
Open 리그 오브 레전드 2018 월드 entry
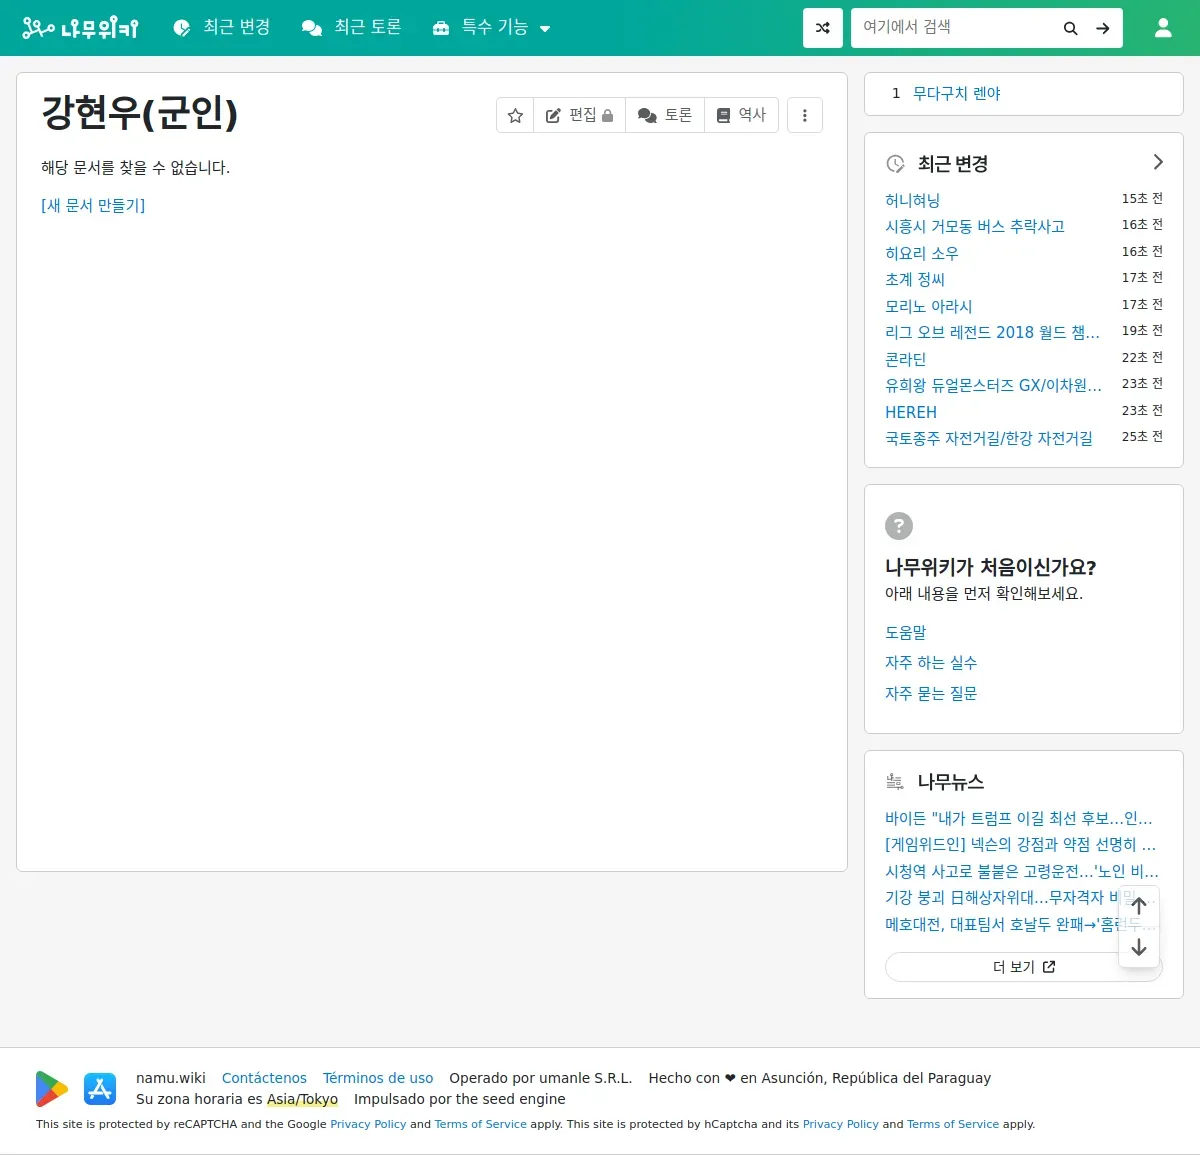[992, 332]
